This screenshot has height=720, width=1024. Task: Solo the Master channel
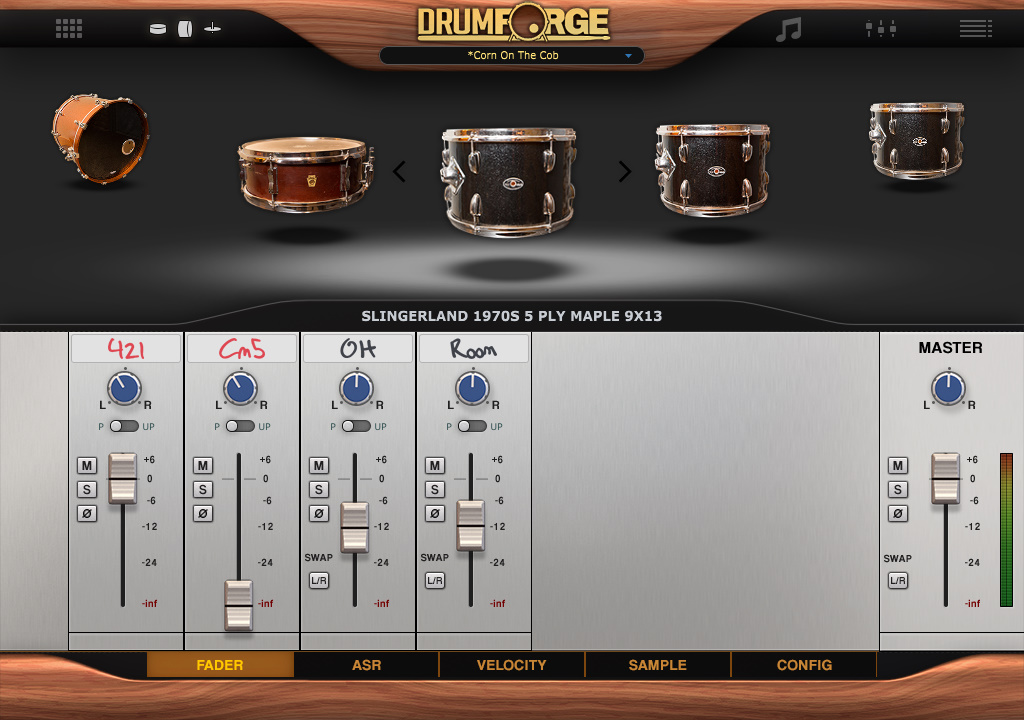pos(898,489)
